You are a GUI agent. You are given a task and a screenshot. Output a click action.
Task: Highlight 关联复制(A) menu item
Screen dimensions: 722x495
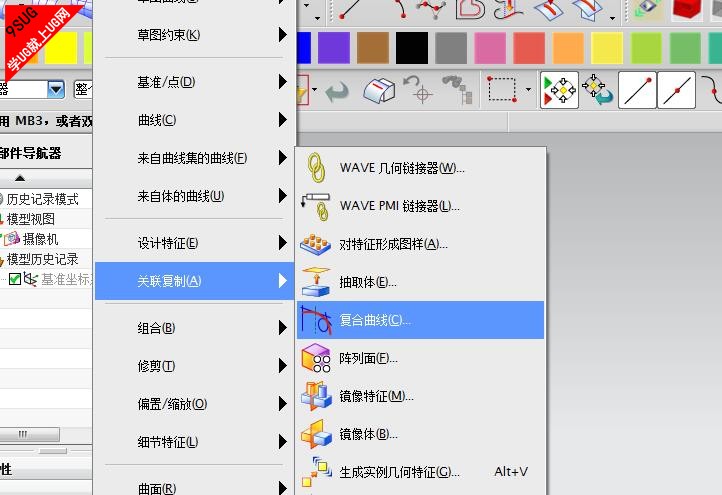pyautogui.click(x=194, y=281)
